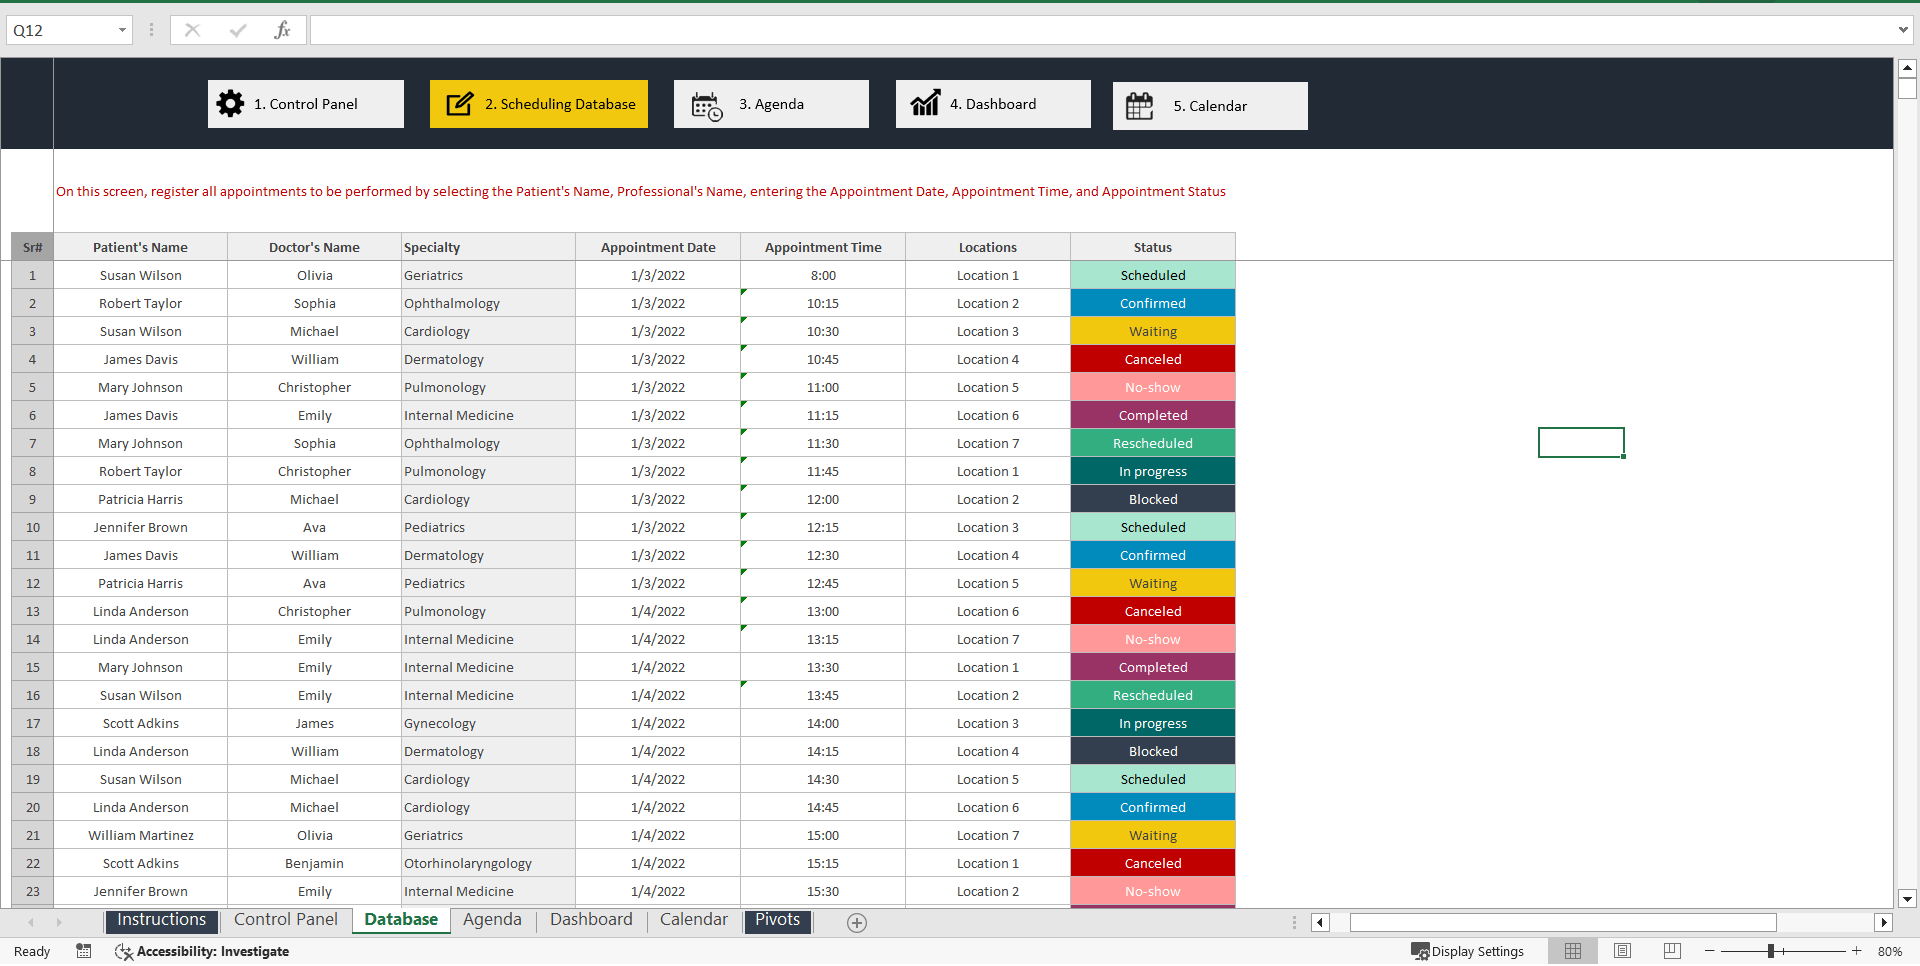Add a new sheet with the plus button
1920x966 pixels.
[x=856, y=922]
